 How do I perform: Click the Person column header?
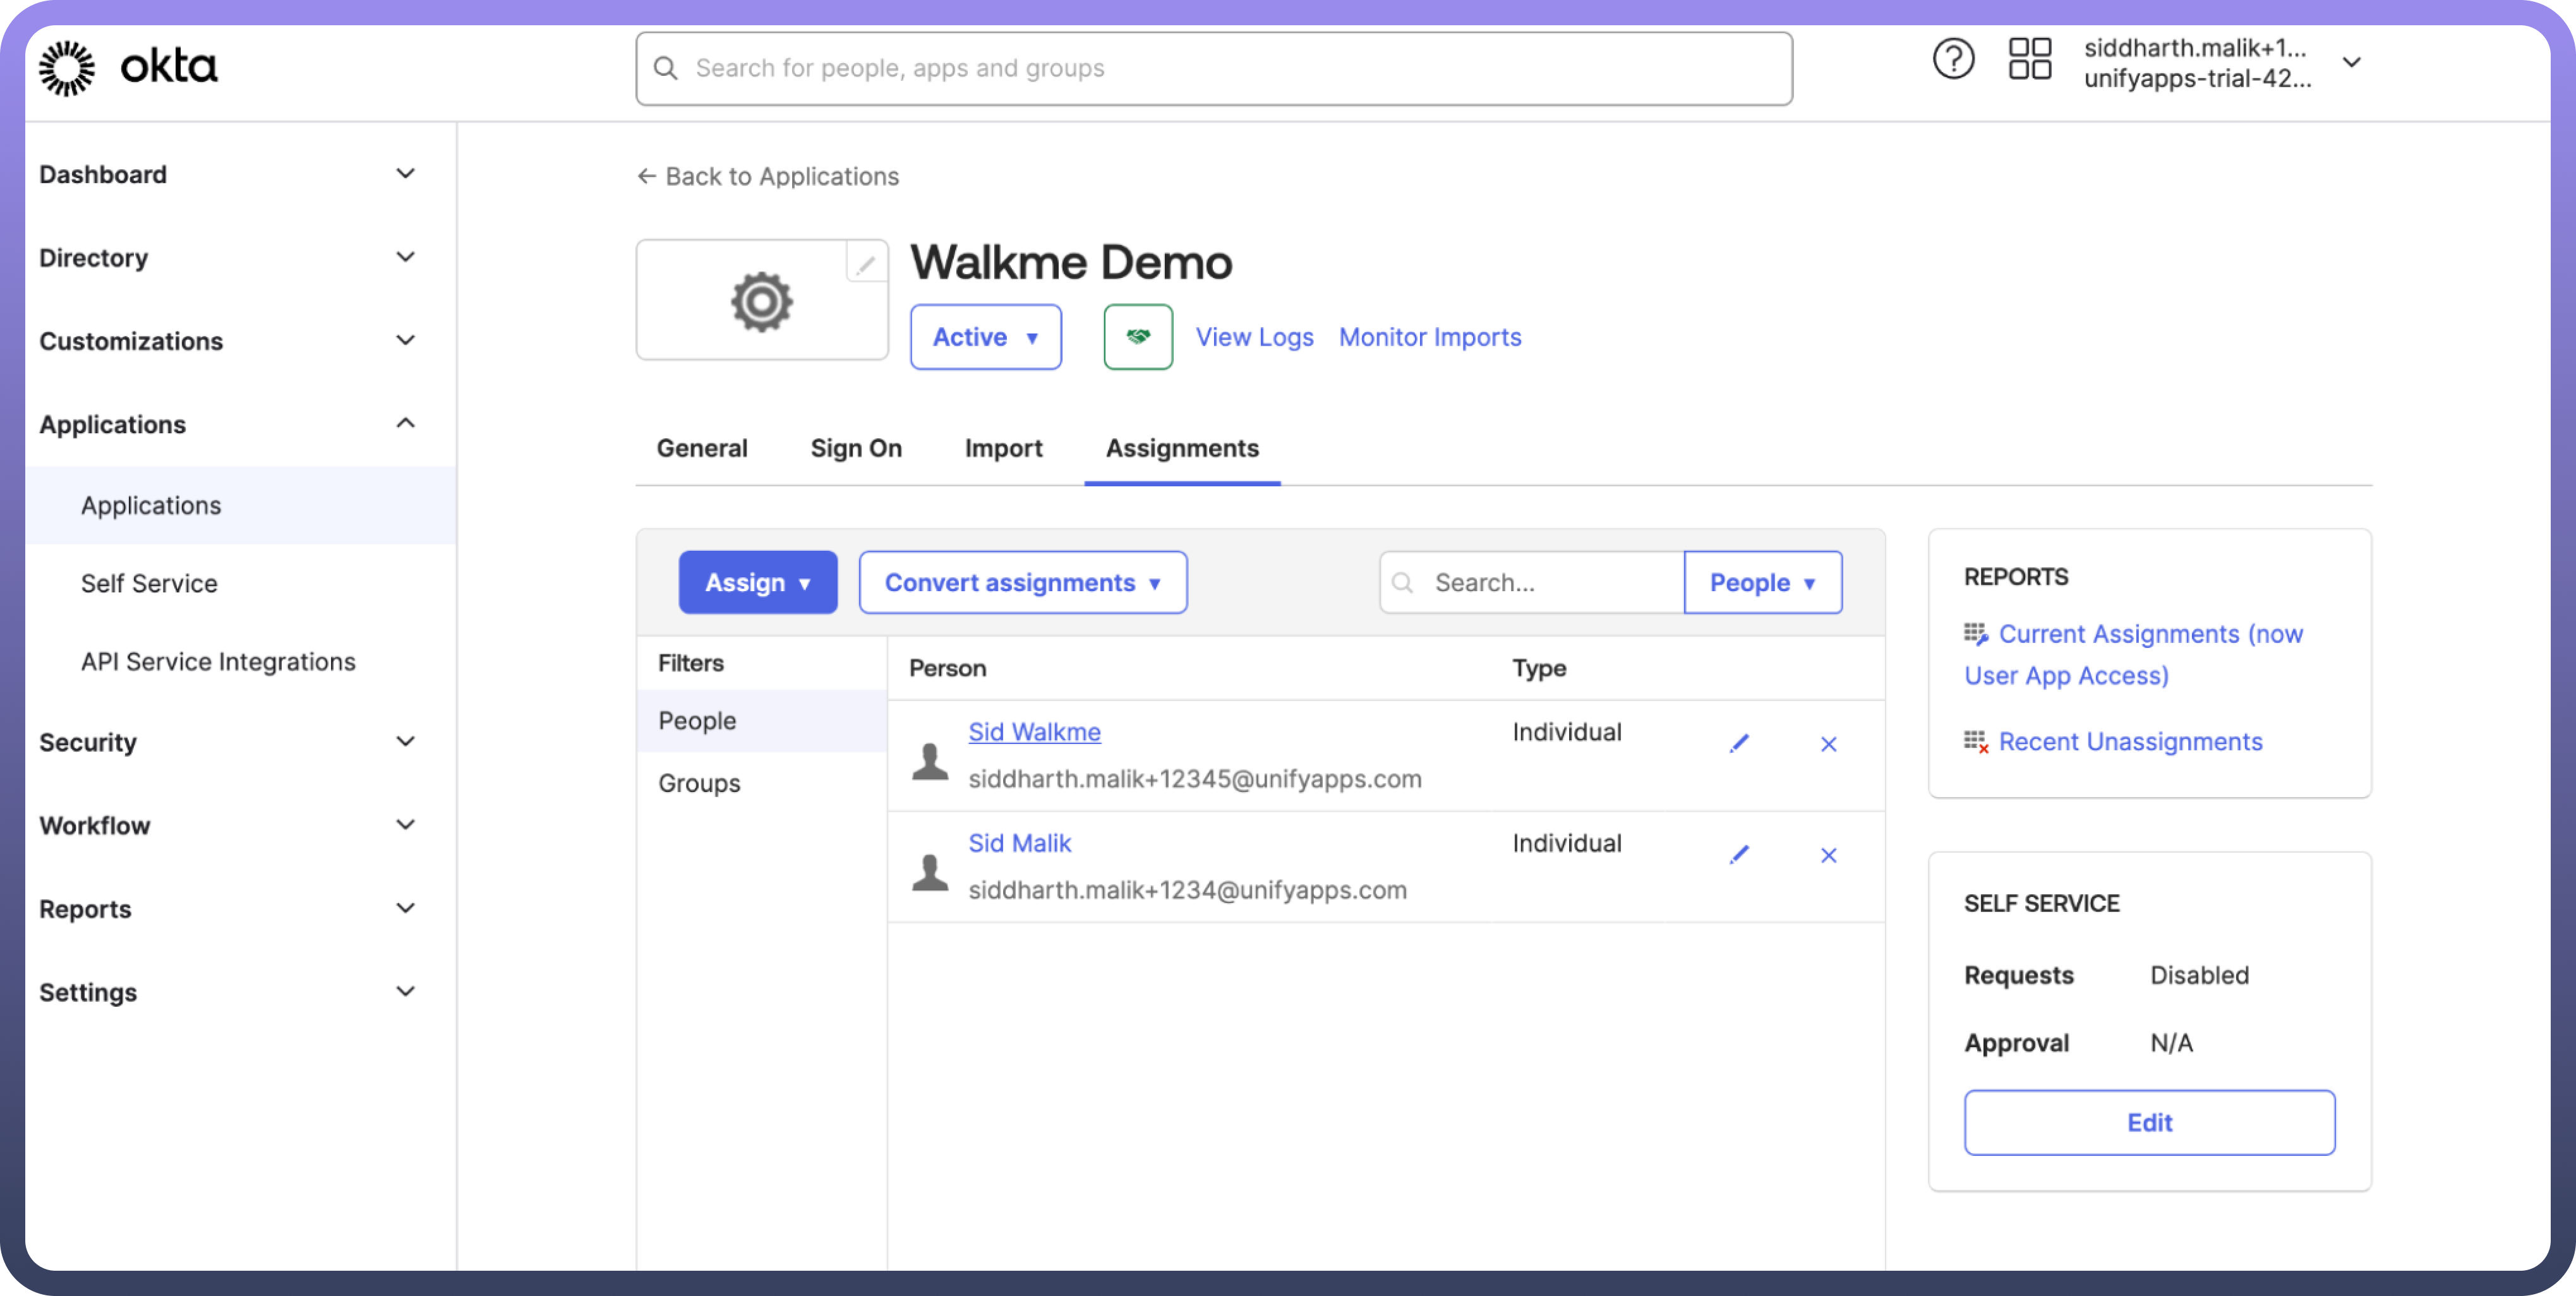point(947,668)
